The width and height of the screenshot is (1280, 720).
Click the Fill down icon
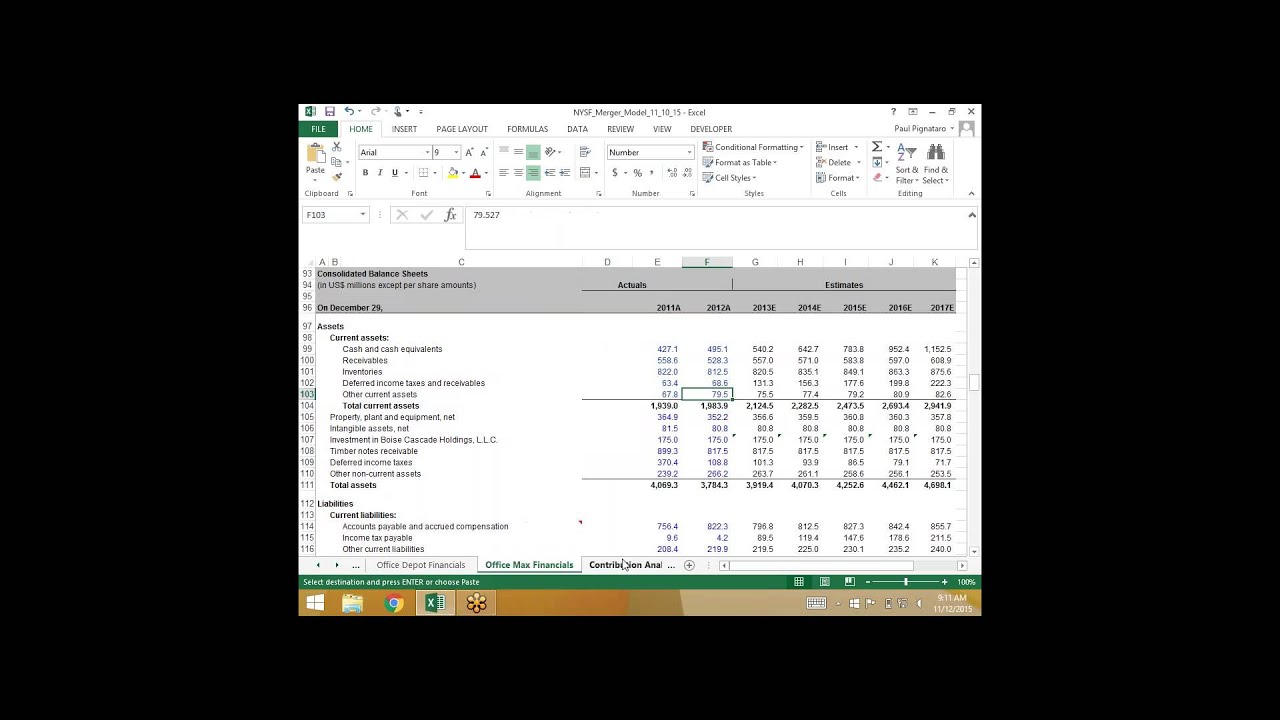[876, 162]
